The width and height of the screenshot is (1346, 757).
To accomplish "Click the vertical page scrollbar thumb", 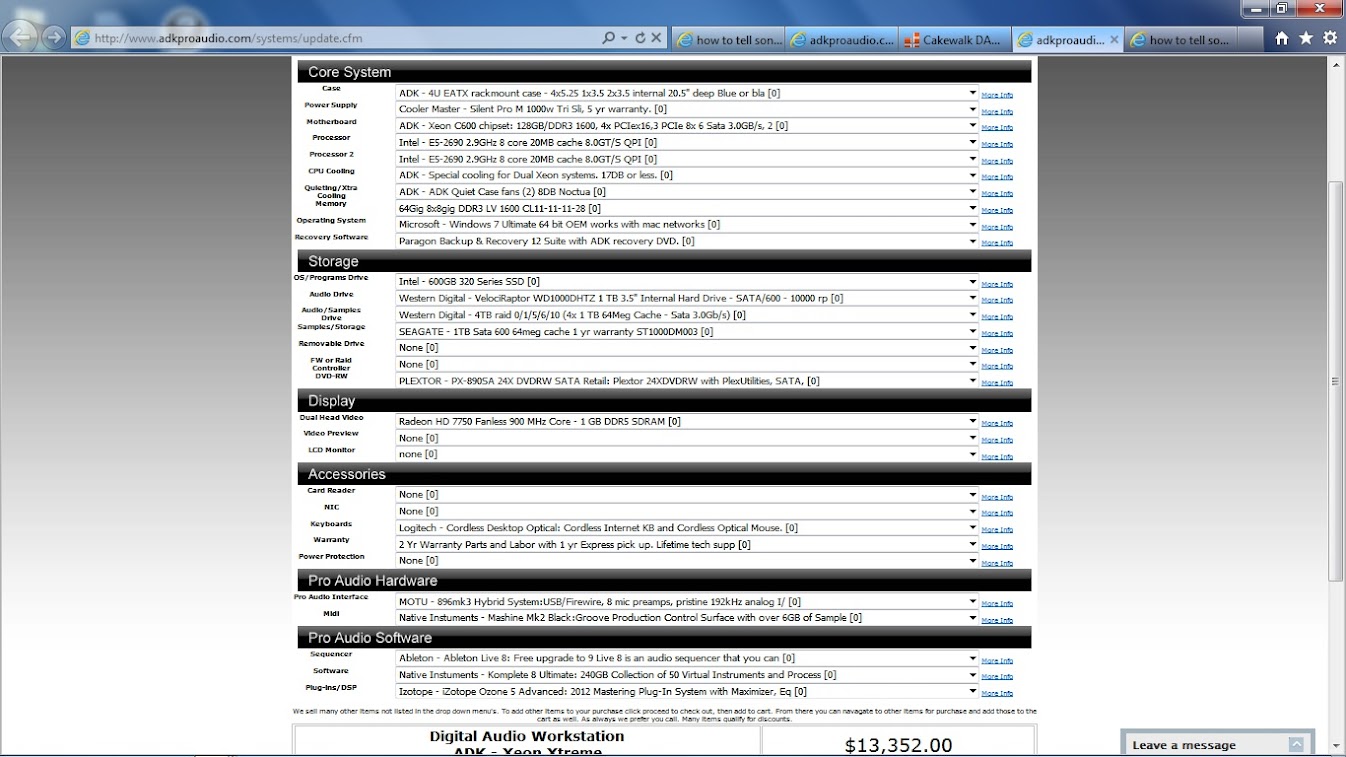I will click(x=1337, y=381).
